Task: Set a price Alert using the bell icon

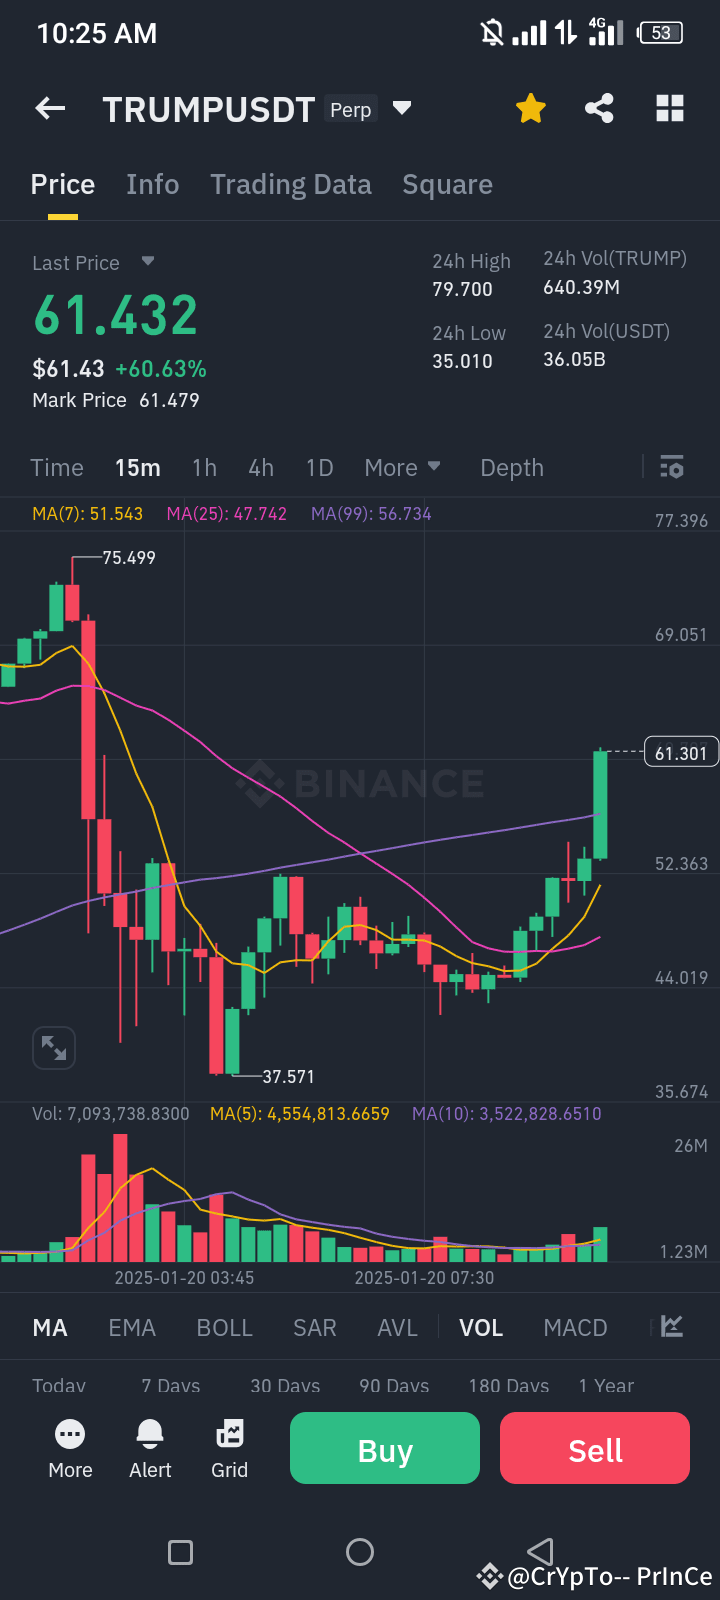Action: [x=150, y=1448]
